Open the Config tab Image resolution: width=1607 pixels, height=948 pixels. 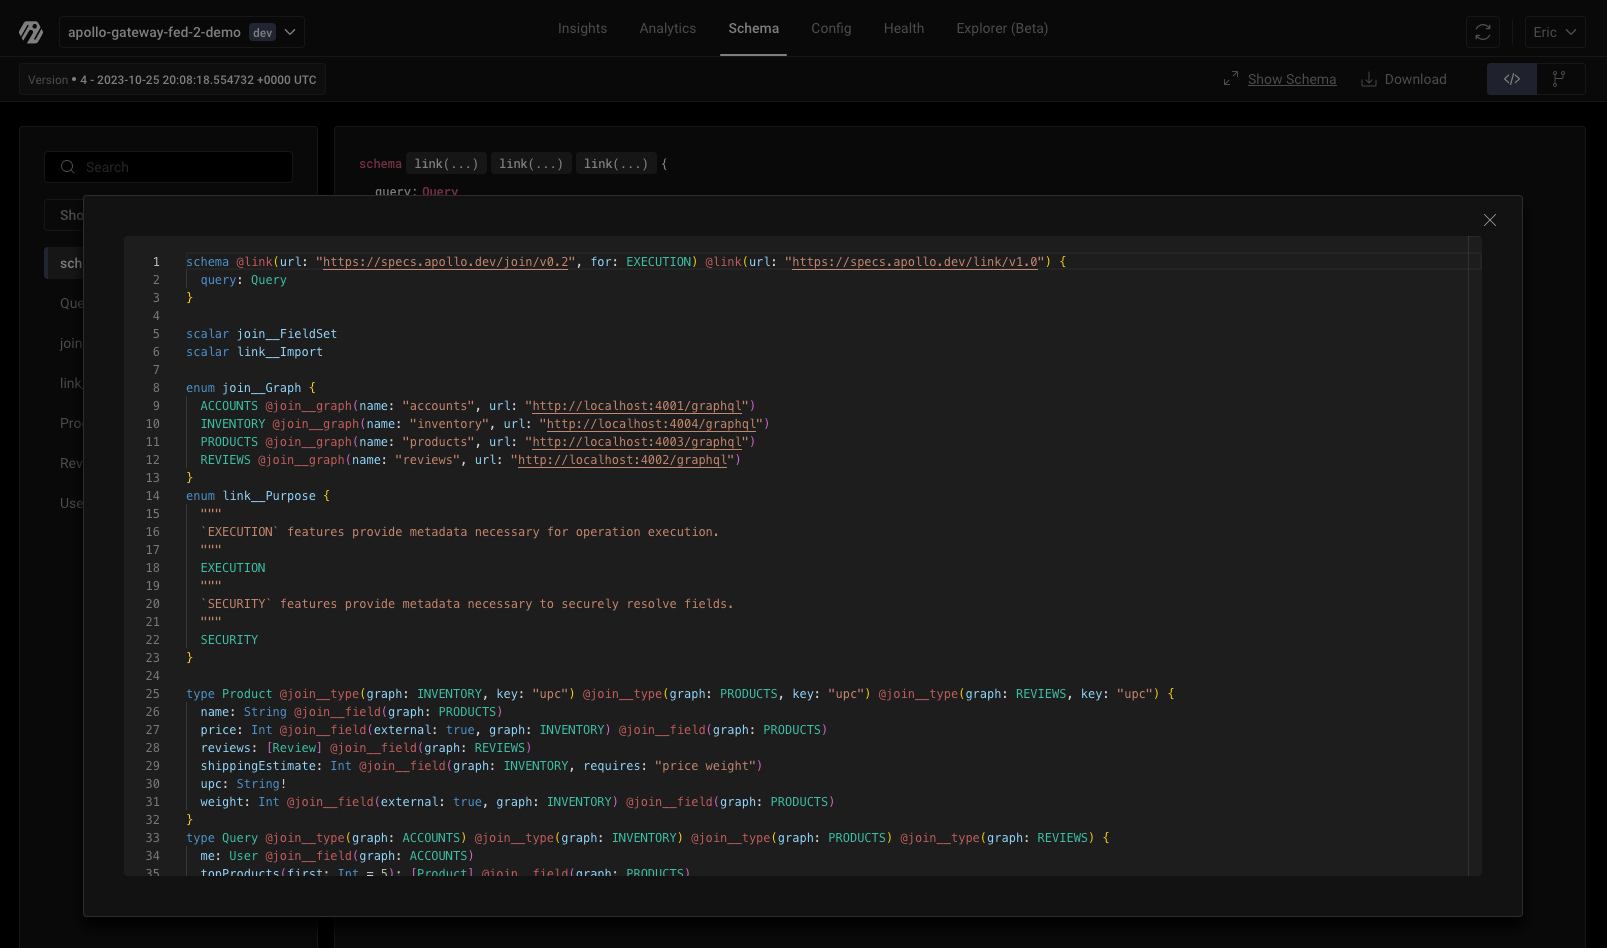[831, 28]
